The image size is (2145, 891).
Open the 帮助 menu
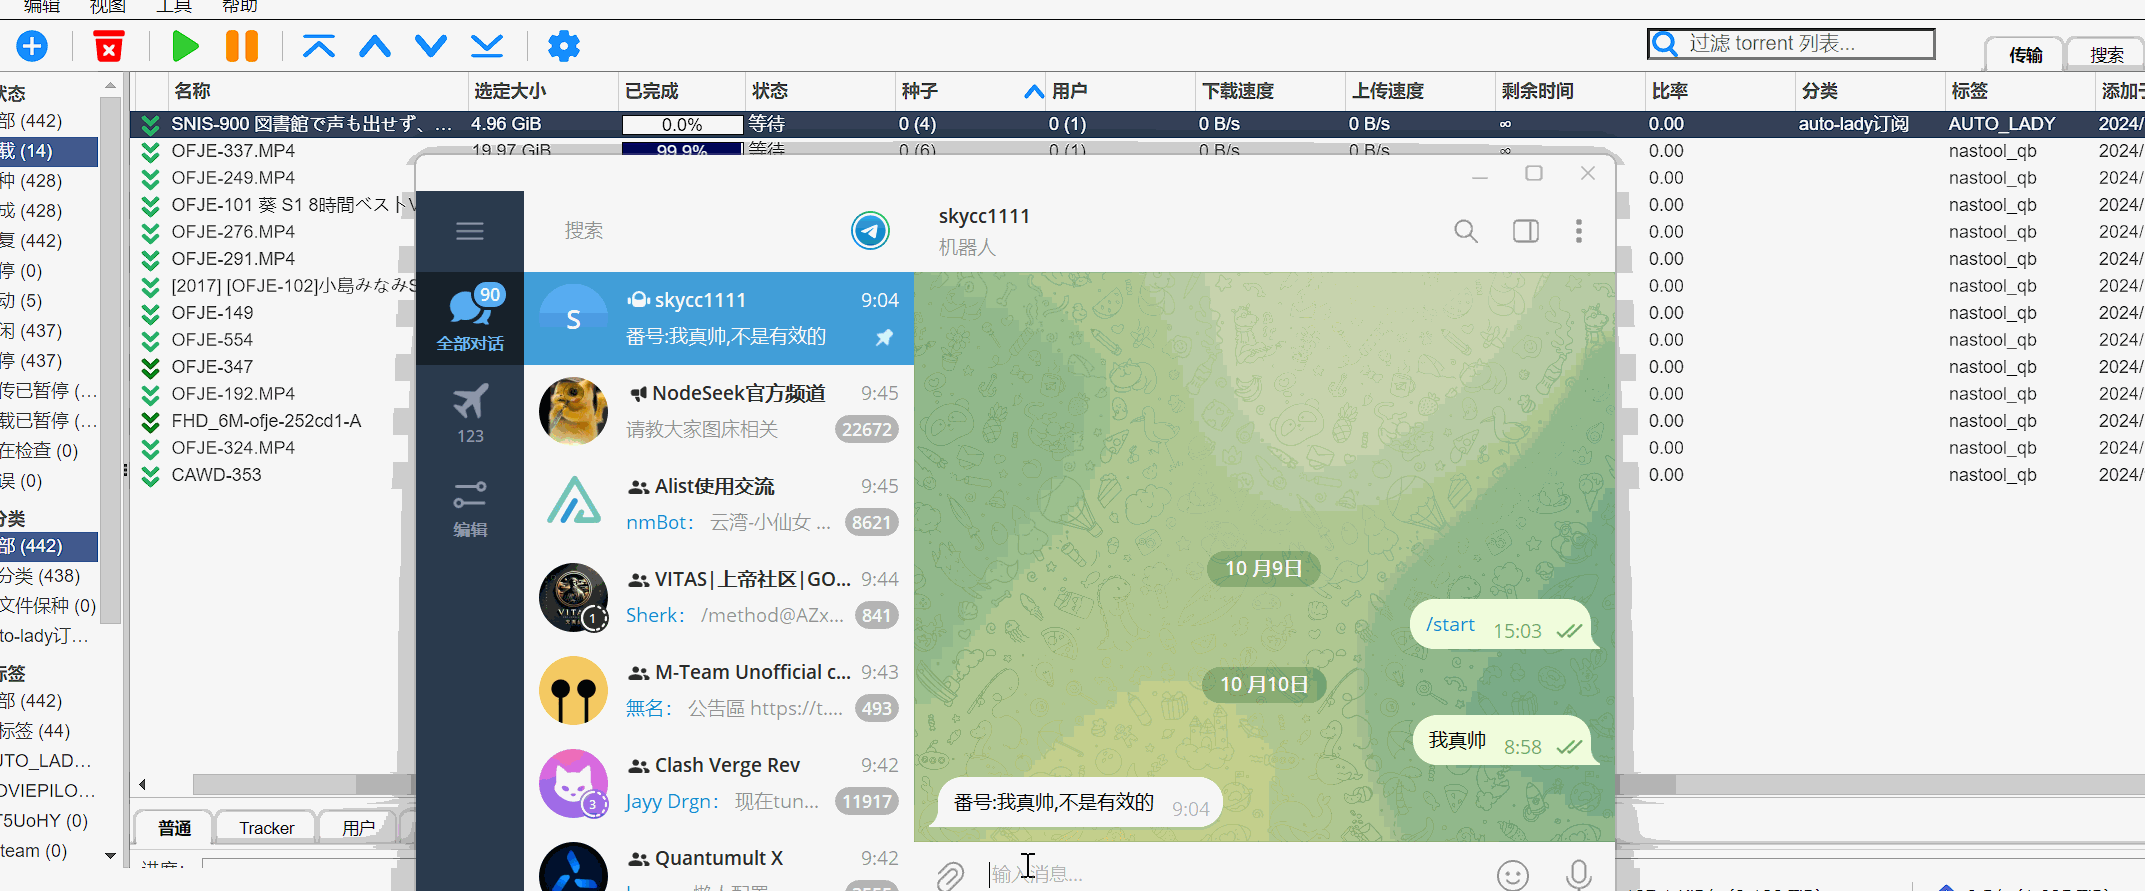pyautogui.click(x=239, y=6)
